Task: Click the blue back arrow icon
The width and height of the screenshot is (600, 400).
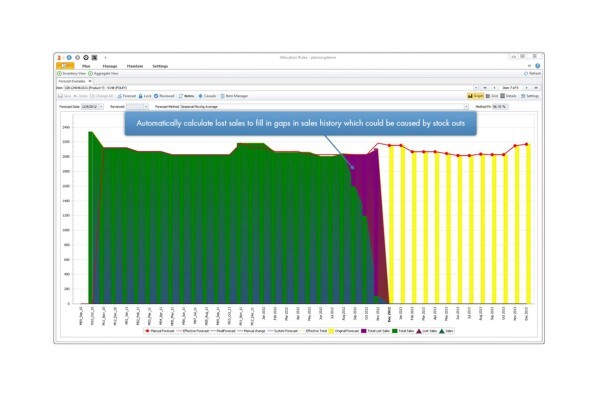Action: (x=69, y=57)
